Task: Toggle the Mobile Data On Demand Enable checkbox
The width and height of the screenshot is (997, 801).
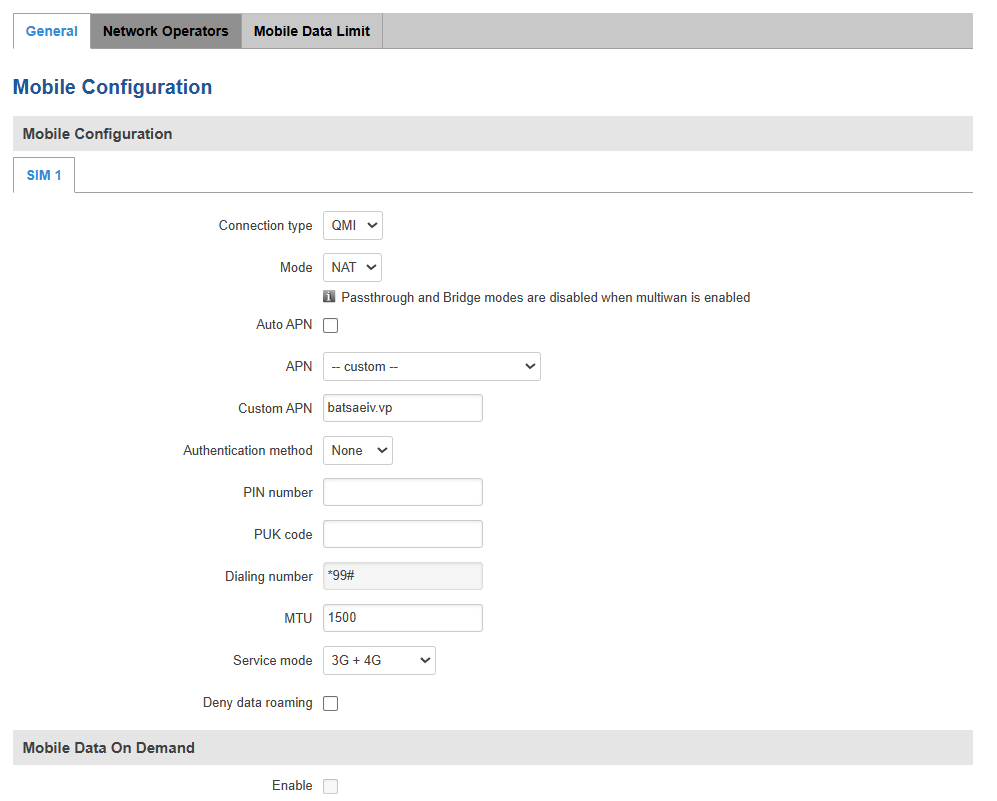Action: 331,787
